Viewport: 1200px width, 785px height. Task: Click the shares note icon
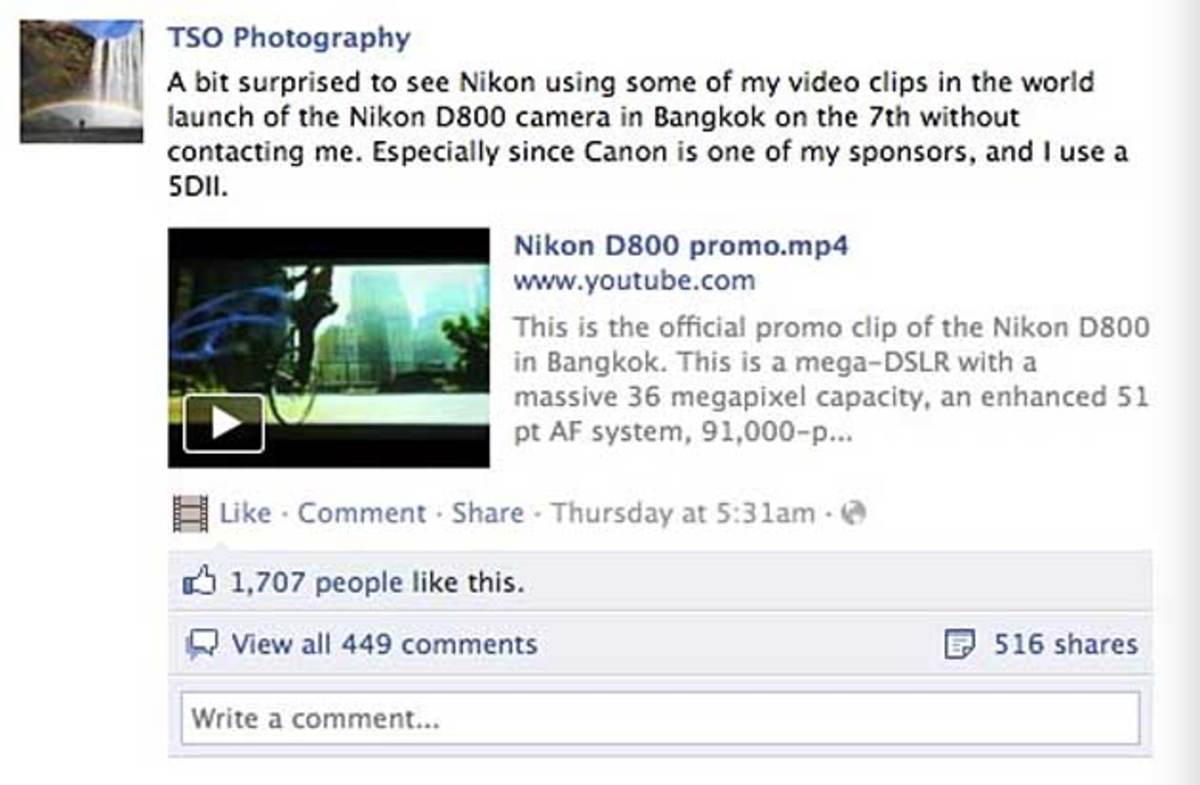(960, 644)
